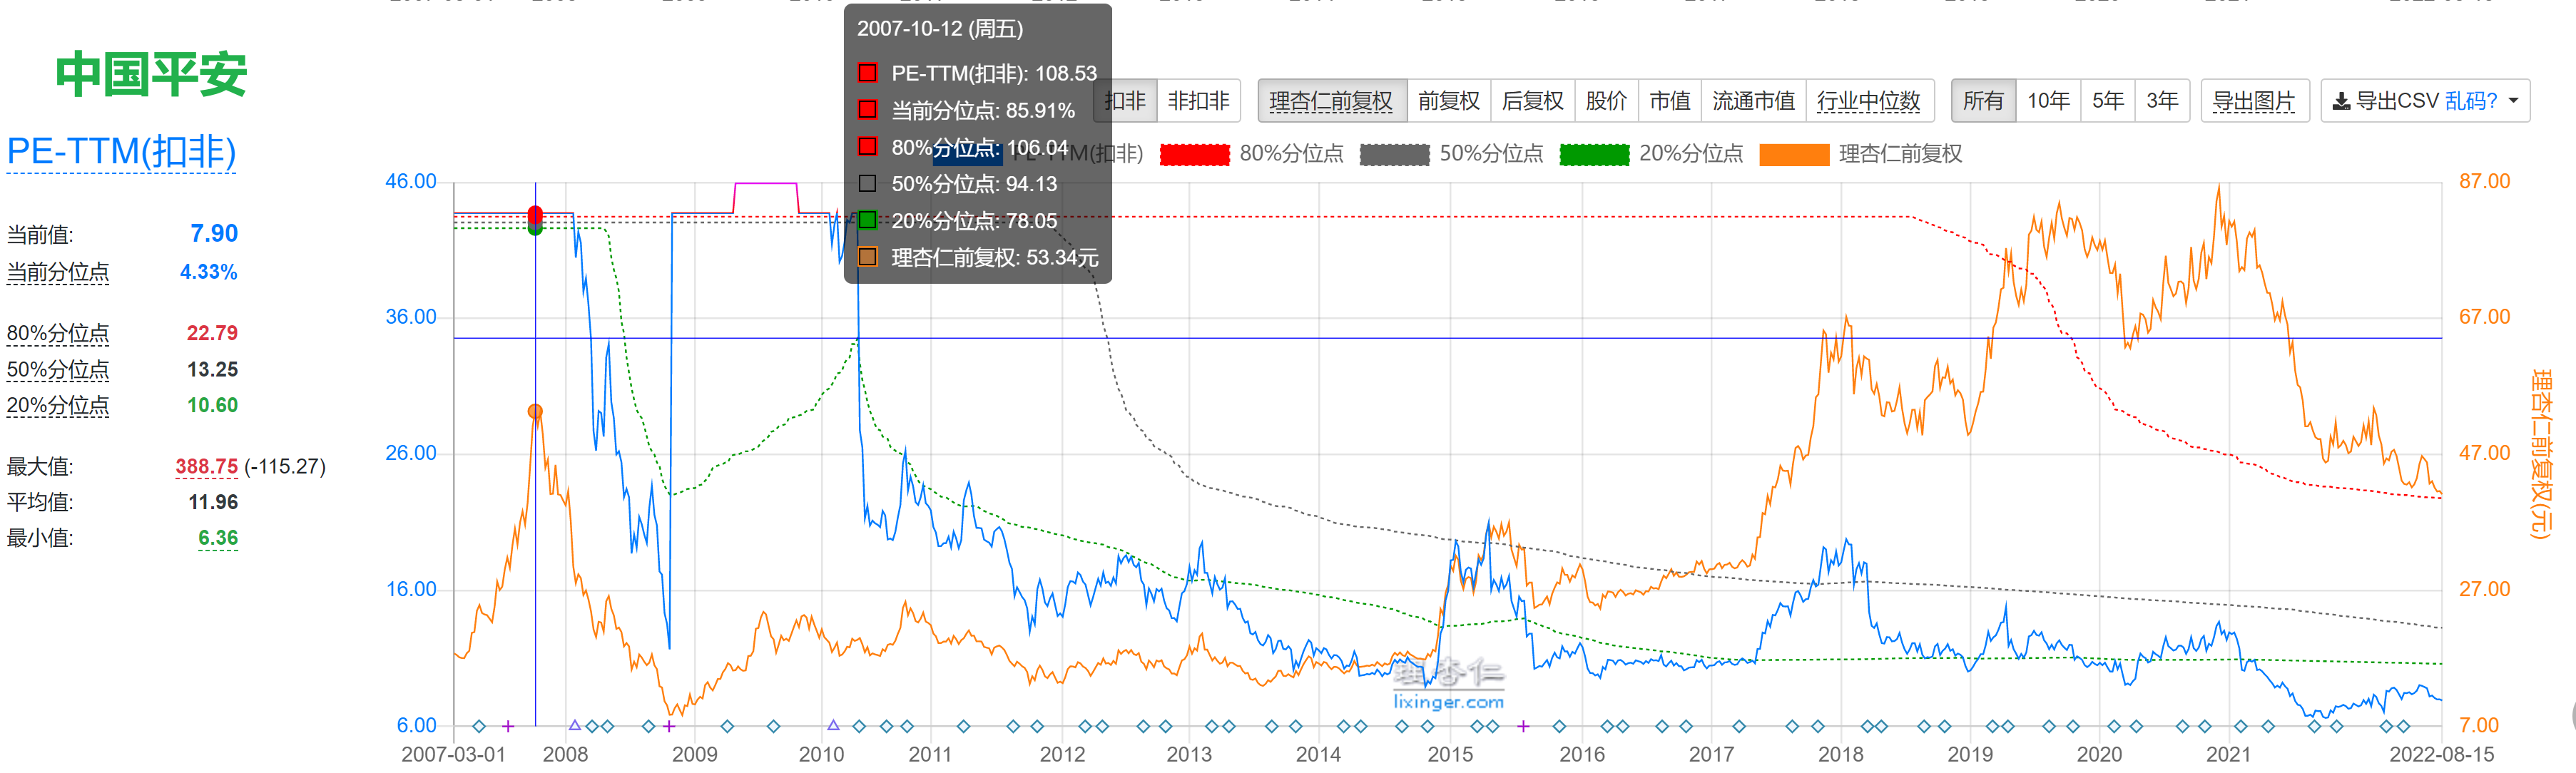Image resolution: width=2576 pixels, height=773 pixels.
Task: Switch to 非扣非 mode
Action: 1198,101
